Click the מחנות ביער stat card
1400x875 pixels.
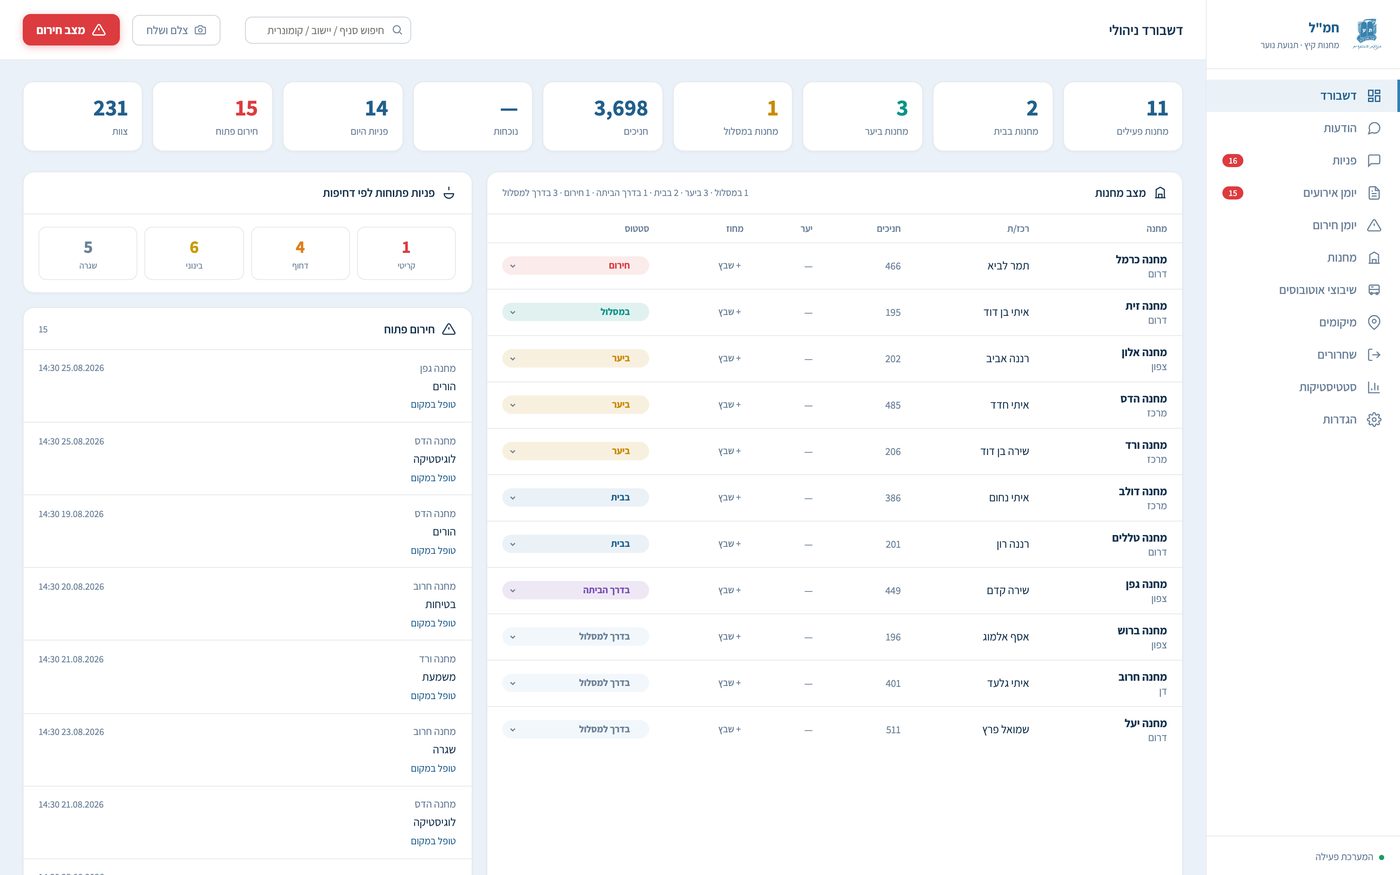point(863,117)
